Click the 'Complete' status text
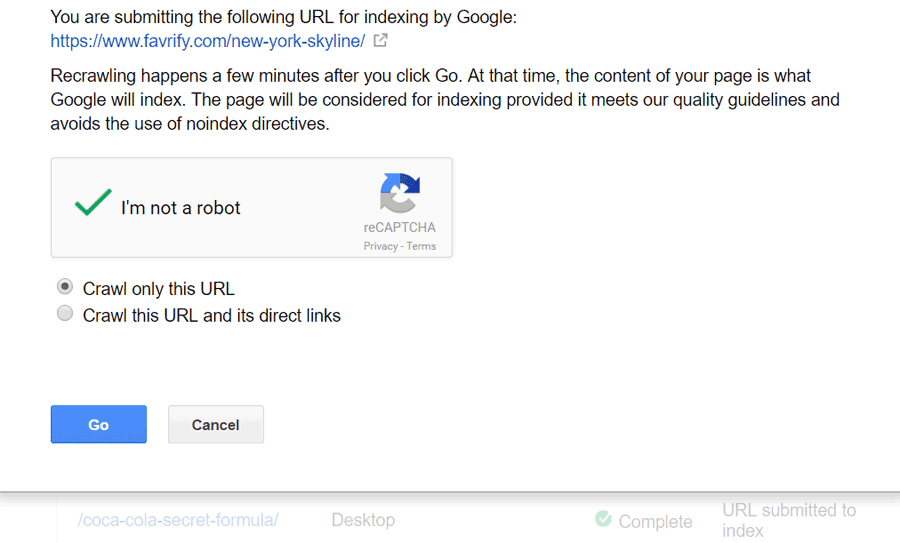 coord(655,521)
